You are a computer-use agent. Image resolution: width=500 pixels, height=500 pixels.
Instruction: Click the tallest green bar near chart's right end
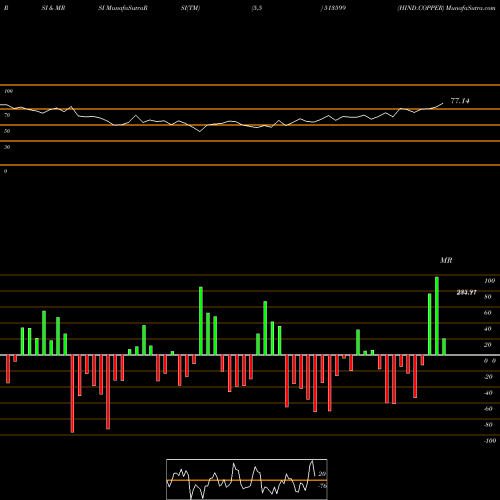point(437,316)
